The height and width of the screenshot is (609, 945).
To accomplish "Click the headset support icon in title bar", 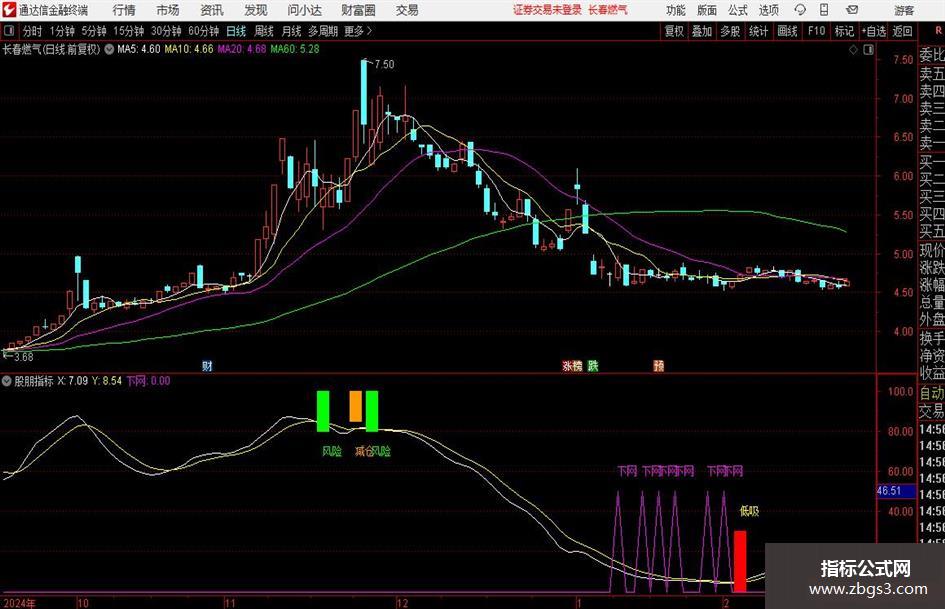I will point(800,10).
